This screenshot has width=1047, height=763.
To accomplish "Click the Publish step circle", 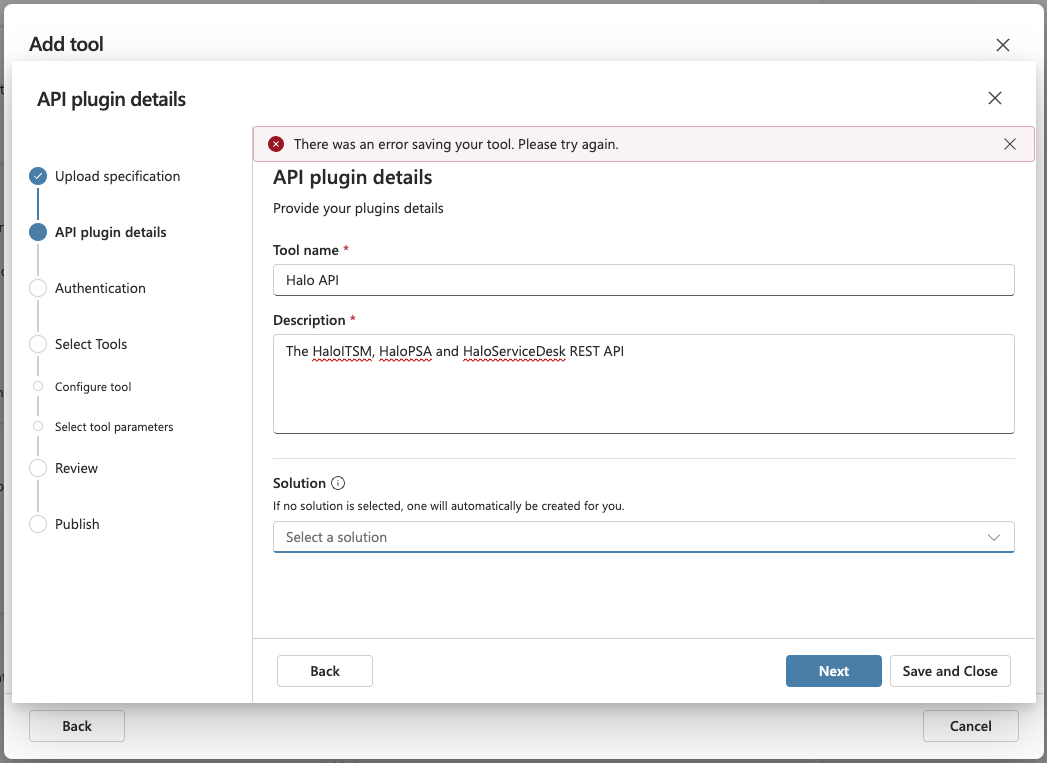I will click(x=38, y=524).
